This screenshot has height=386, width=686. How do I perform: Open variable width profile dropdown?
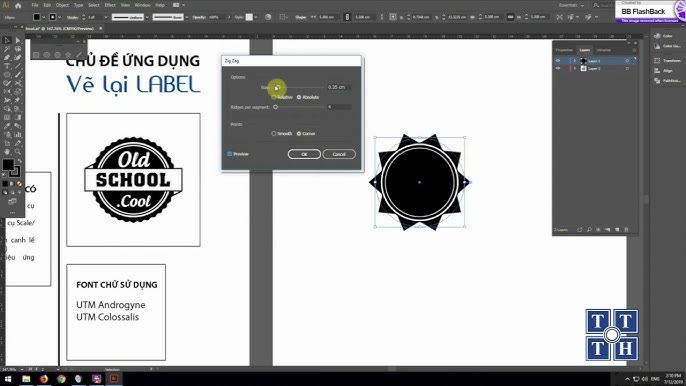tap(147, 17)
